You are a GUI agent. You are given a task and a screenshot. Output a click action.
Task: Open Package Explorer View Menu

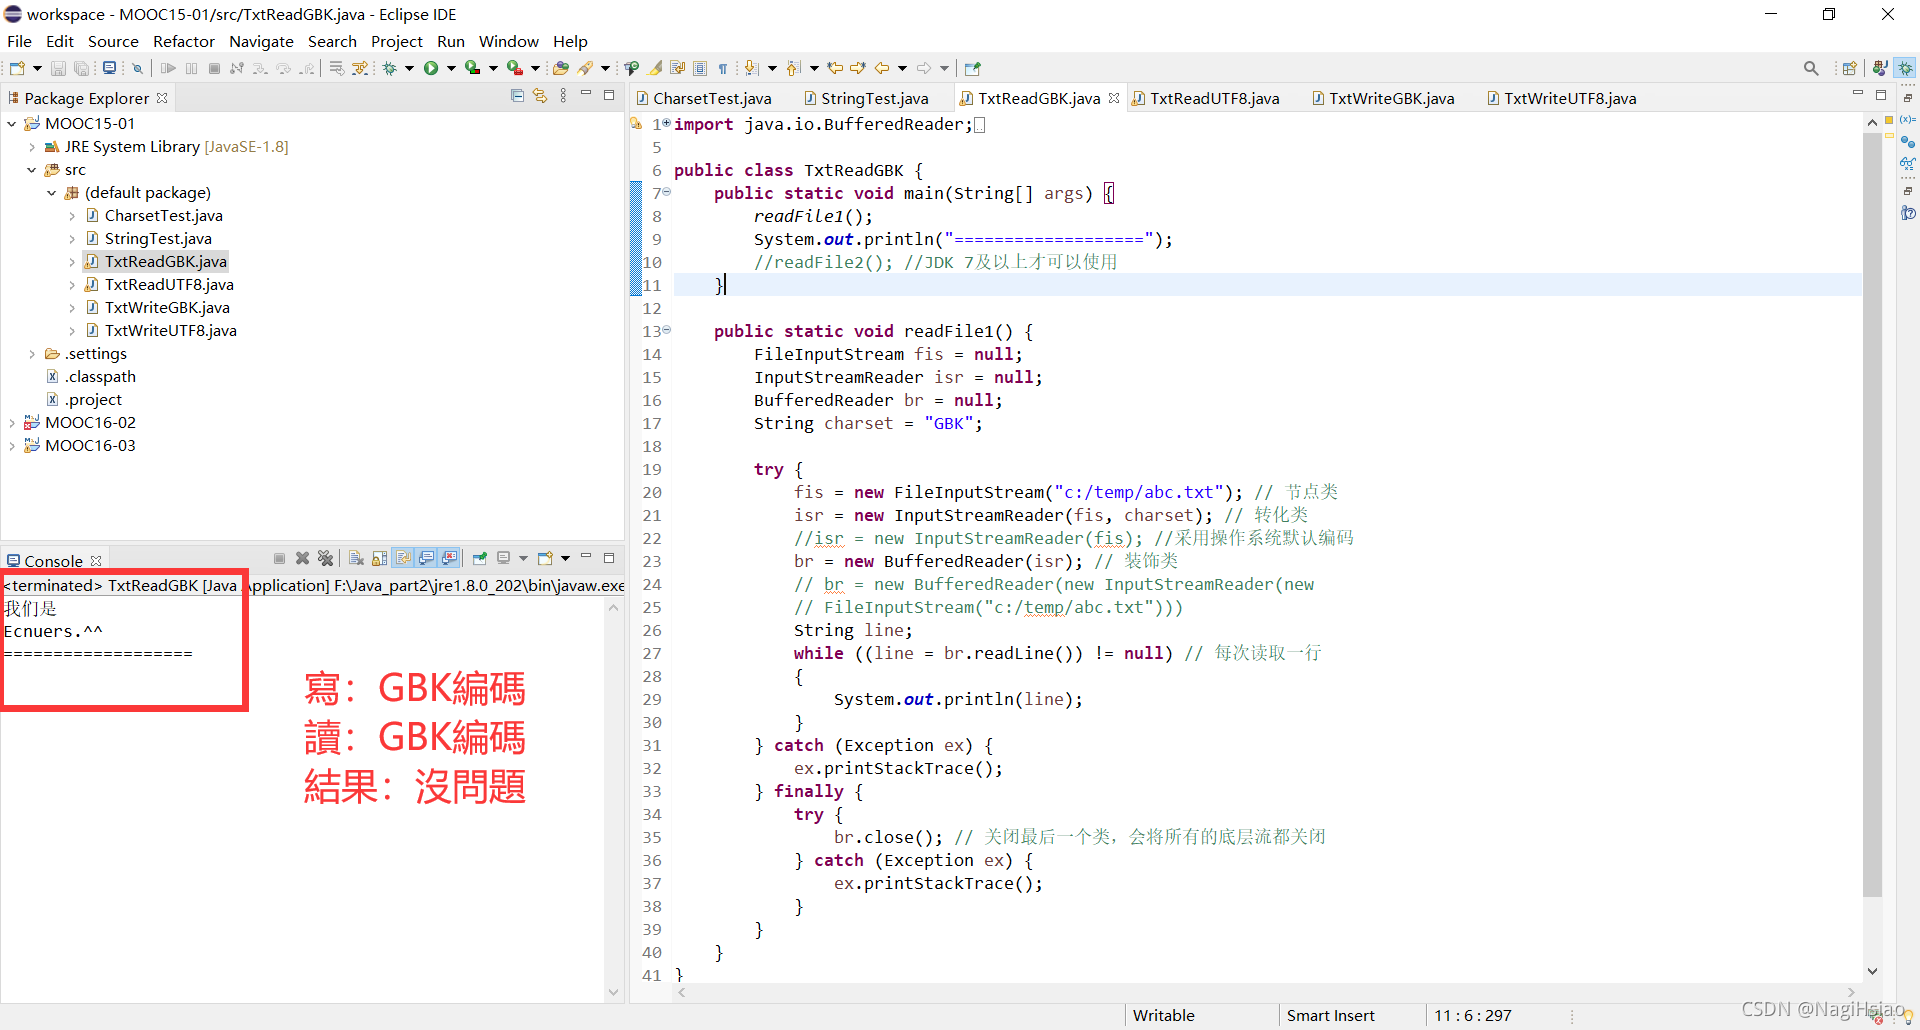tap(563, 96)
